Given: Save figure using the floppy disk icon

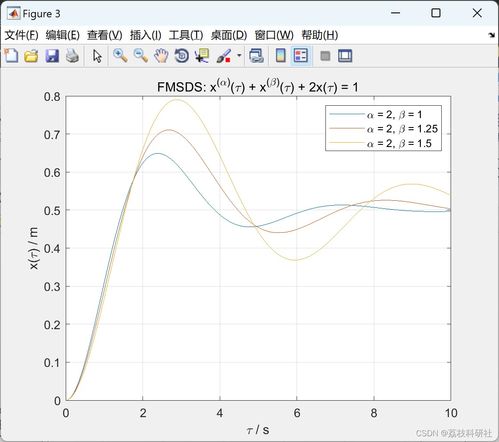Looking at the screenshot, I should [x=52, y=56].
